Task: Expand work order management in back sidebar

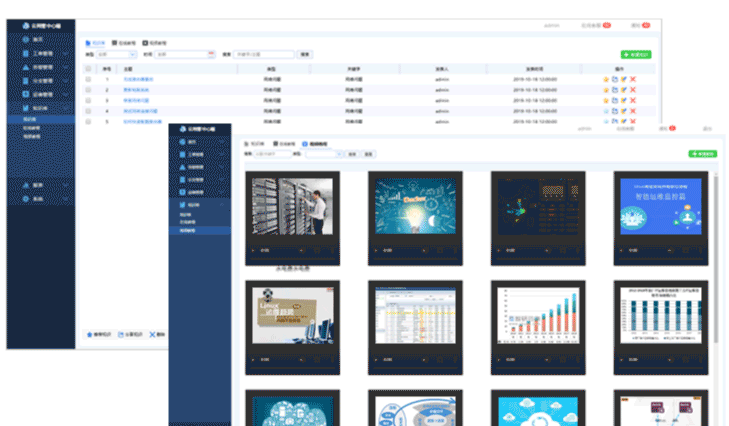Action: (66, 53)
